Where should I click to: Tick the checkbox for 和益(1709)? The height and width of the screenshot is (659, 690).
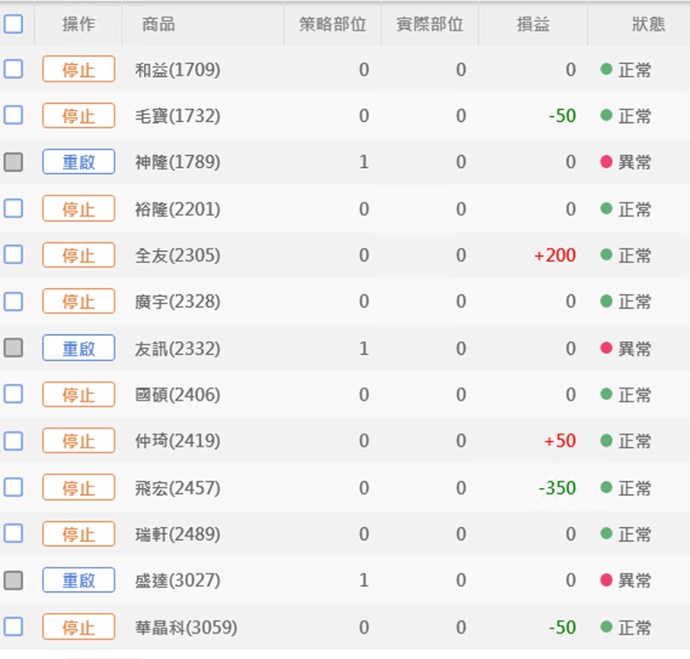[x=13, y=69]
